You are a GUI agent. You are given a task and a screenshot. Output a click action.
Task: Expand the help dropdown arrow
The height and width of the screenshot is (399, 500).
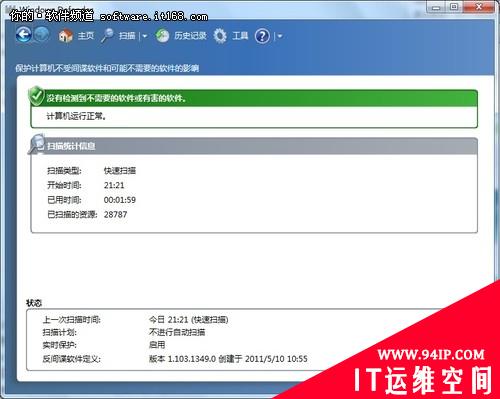coord(279,36)
